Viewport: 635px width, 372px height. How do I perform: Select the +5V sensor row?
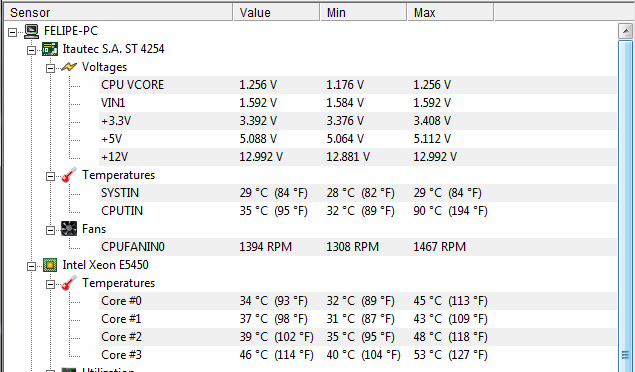point(358,139)
